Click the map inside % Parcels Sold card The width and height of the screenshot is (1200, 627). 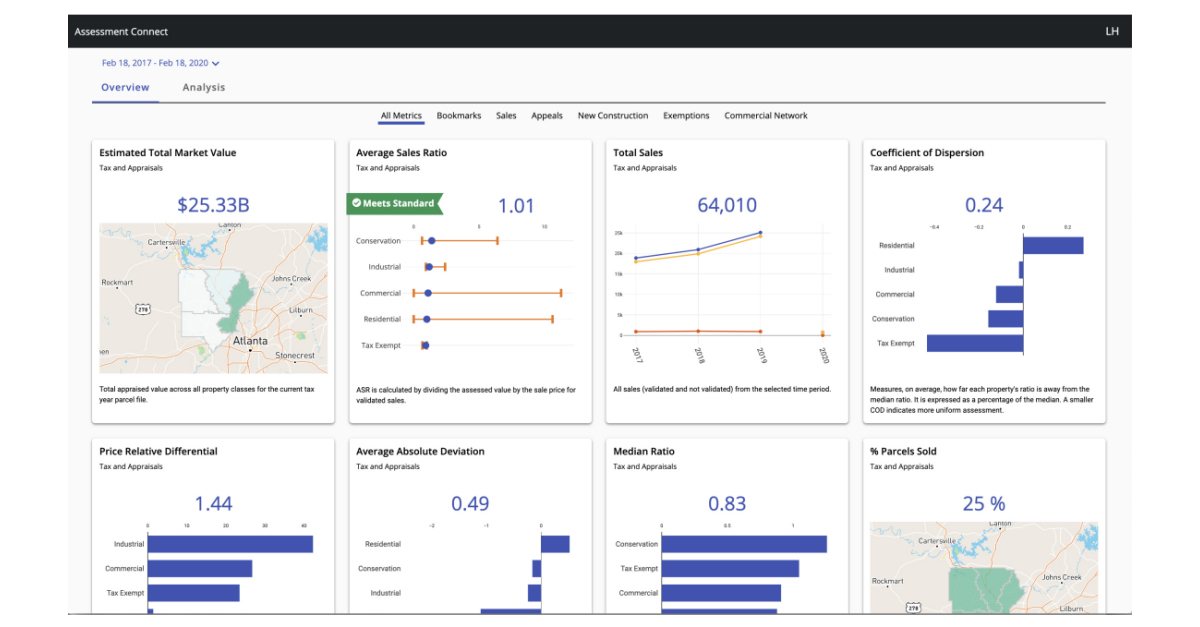coord(983,565)
